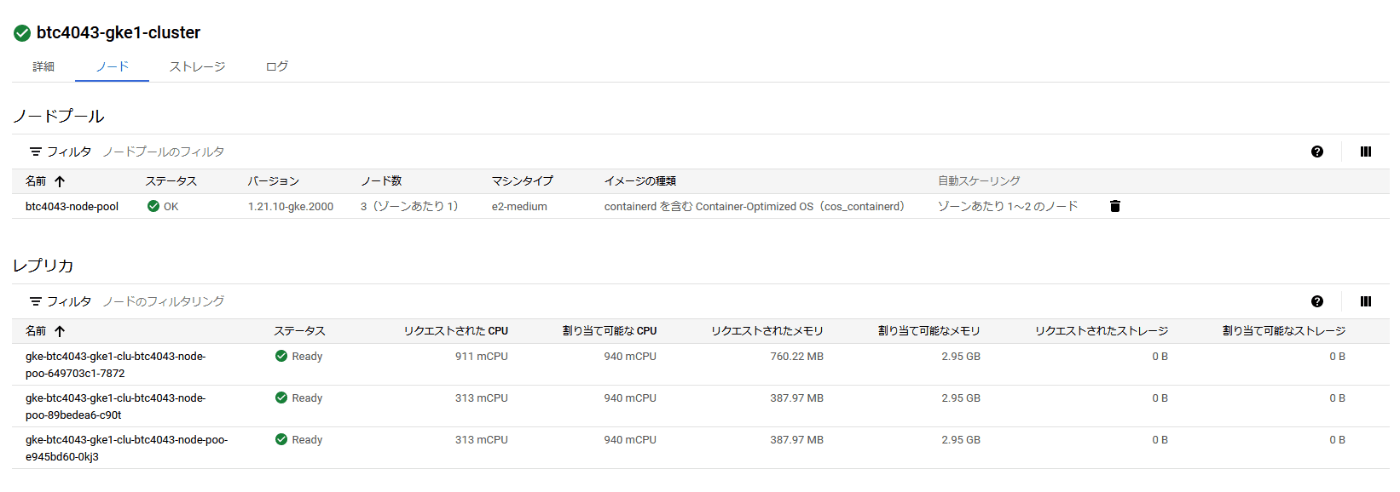Click Ready status icon for node e945bd60-0kj3
Viewport: 1400px width, 492px height.
click(x=281, y=440)
